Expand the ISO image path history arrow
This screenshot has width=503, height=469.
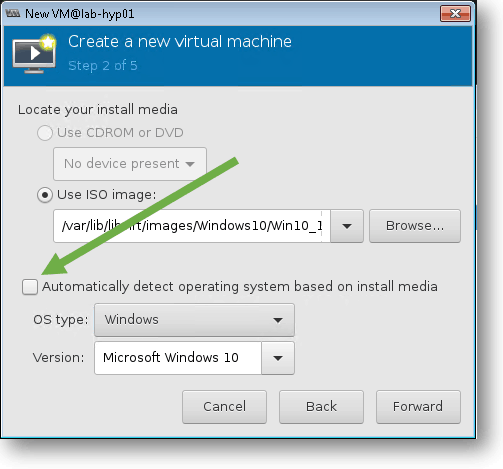pyautogui.click(x=347, y=226)
